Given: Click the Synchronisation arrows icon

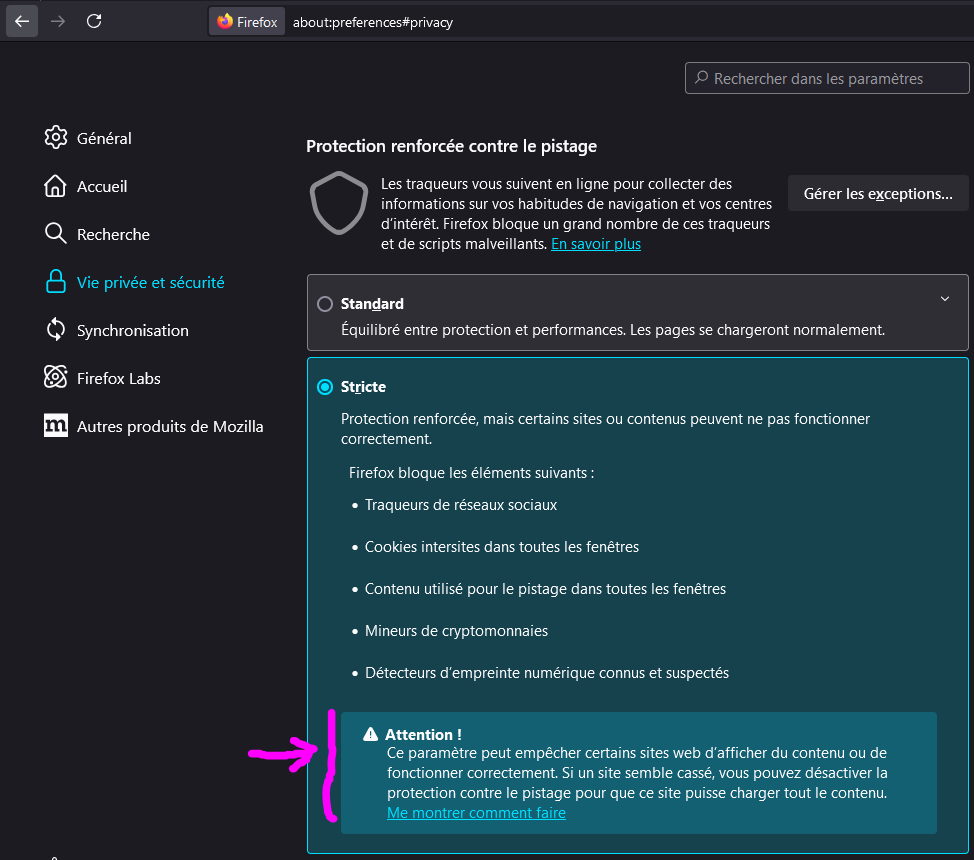Looking at the screenshot, I should click(56, 330).
